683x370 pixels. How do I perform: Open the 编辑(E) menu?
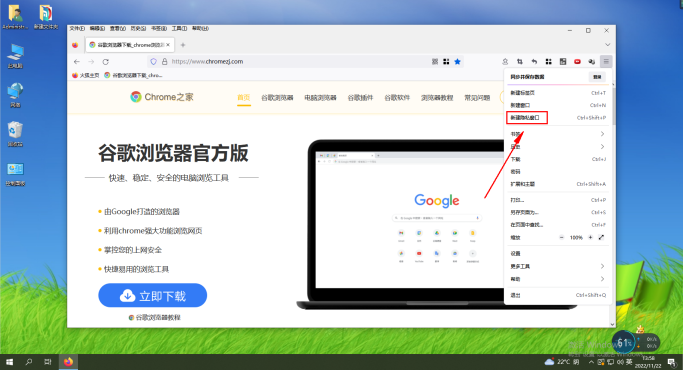tap(97, 28)
